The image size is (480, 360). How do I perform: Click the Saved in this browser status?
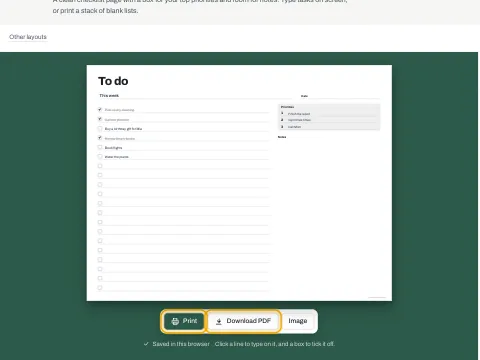point(177,344)
